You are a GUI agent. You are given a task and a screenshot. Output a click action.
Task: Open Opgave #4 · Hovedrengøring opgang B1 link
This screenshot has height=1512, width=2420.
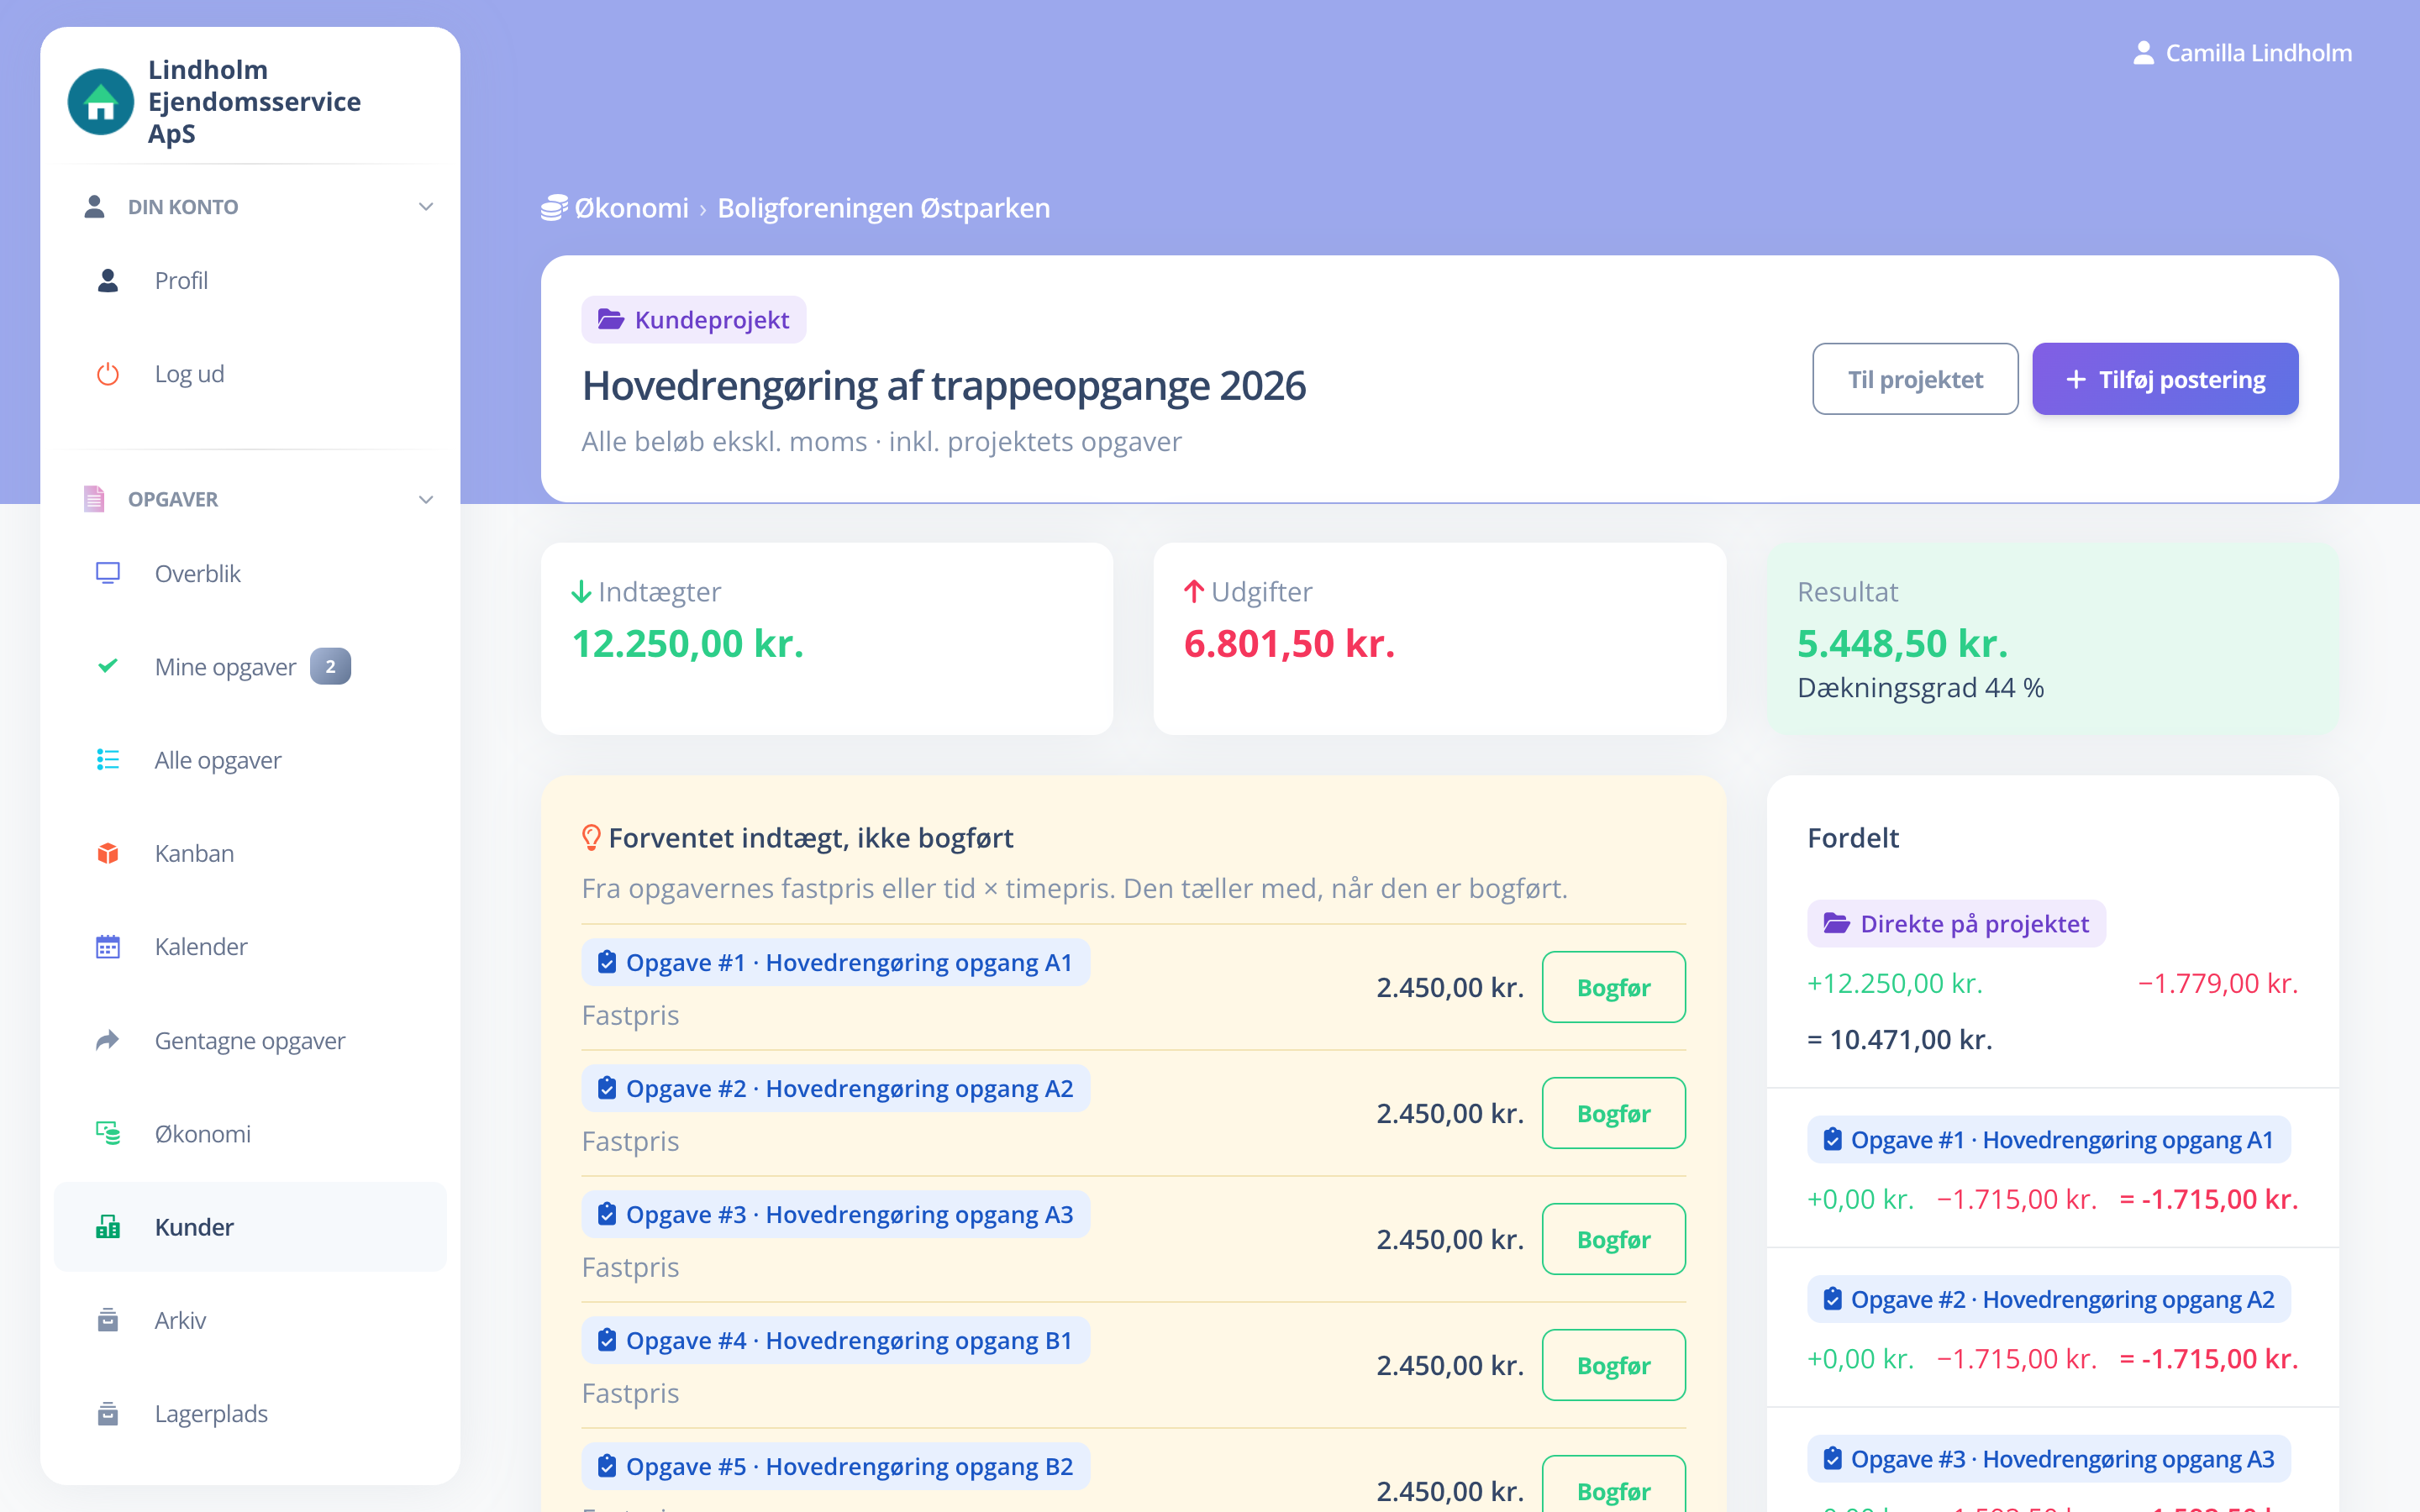pos(836,1340)
